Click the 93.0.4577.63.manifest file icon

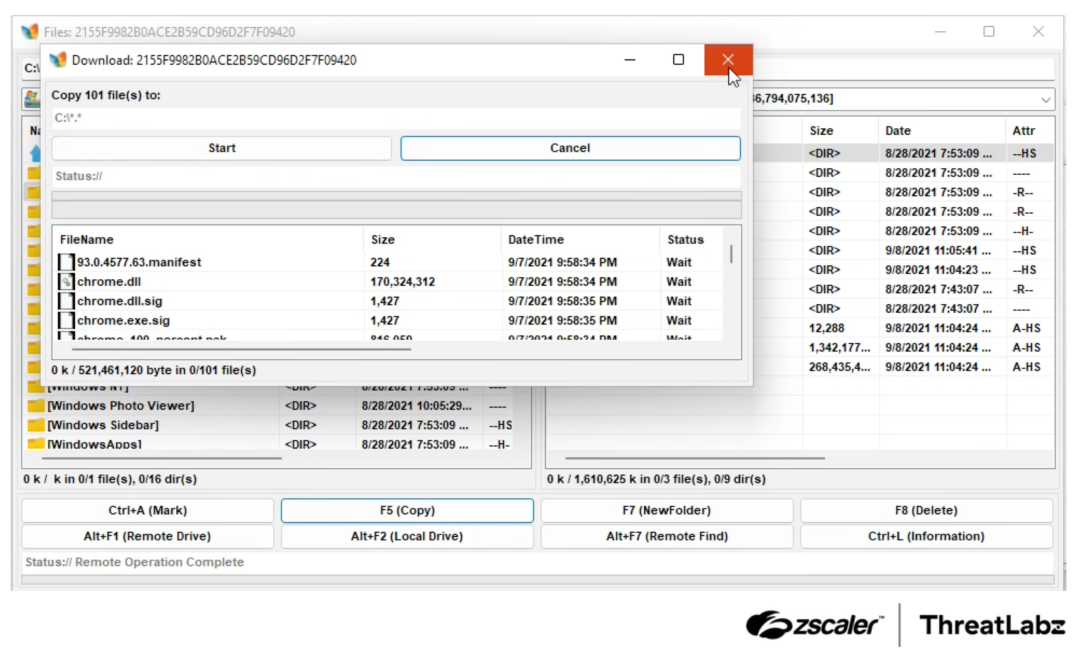click(67, 262)
